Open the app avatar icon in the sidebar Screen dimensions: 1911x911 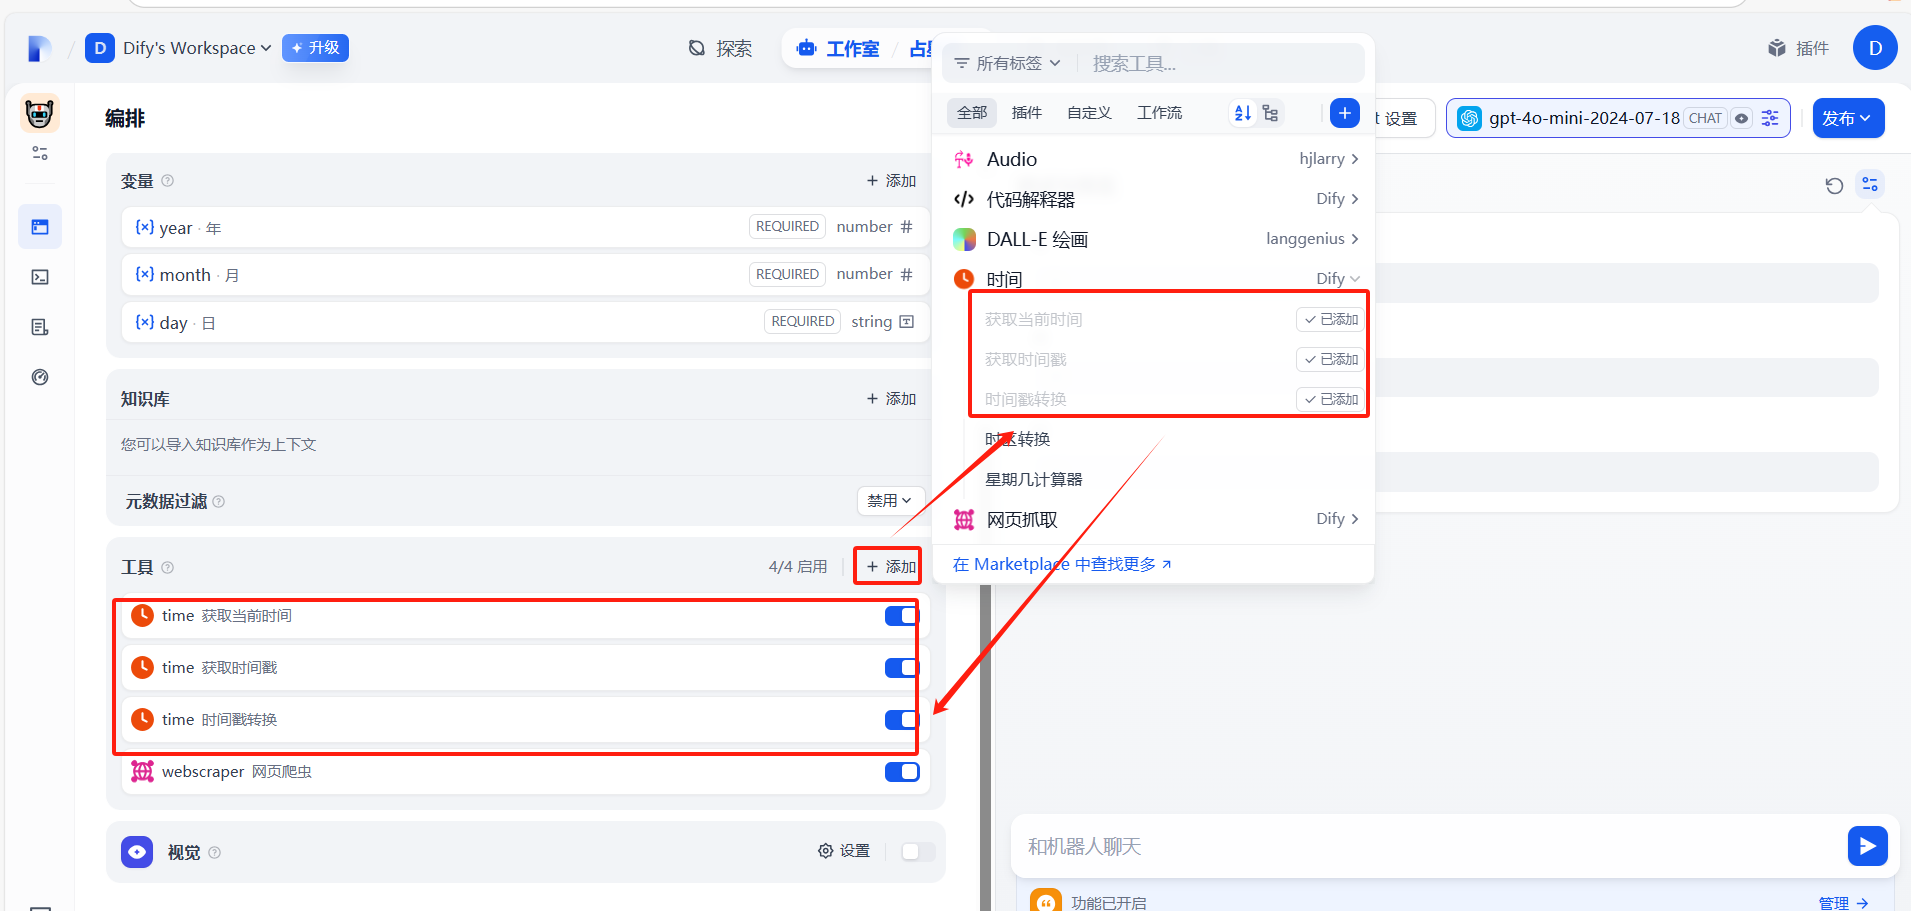40,114
